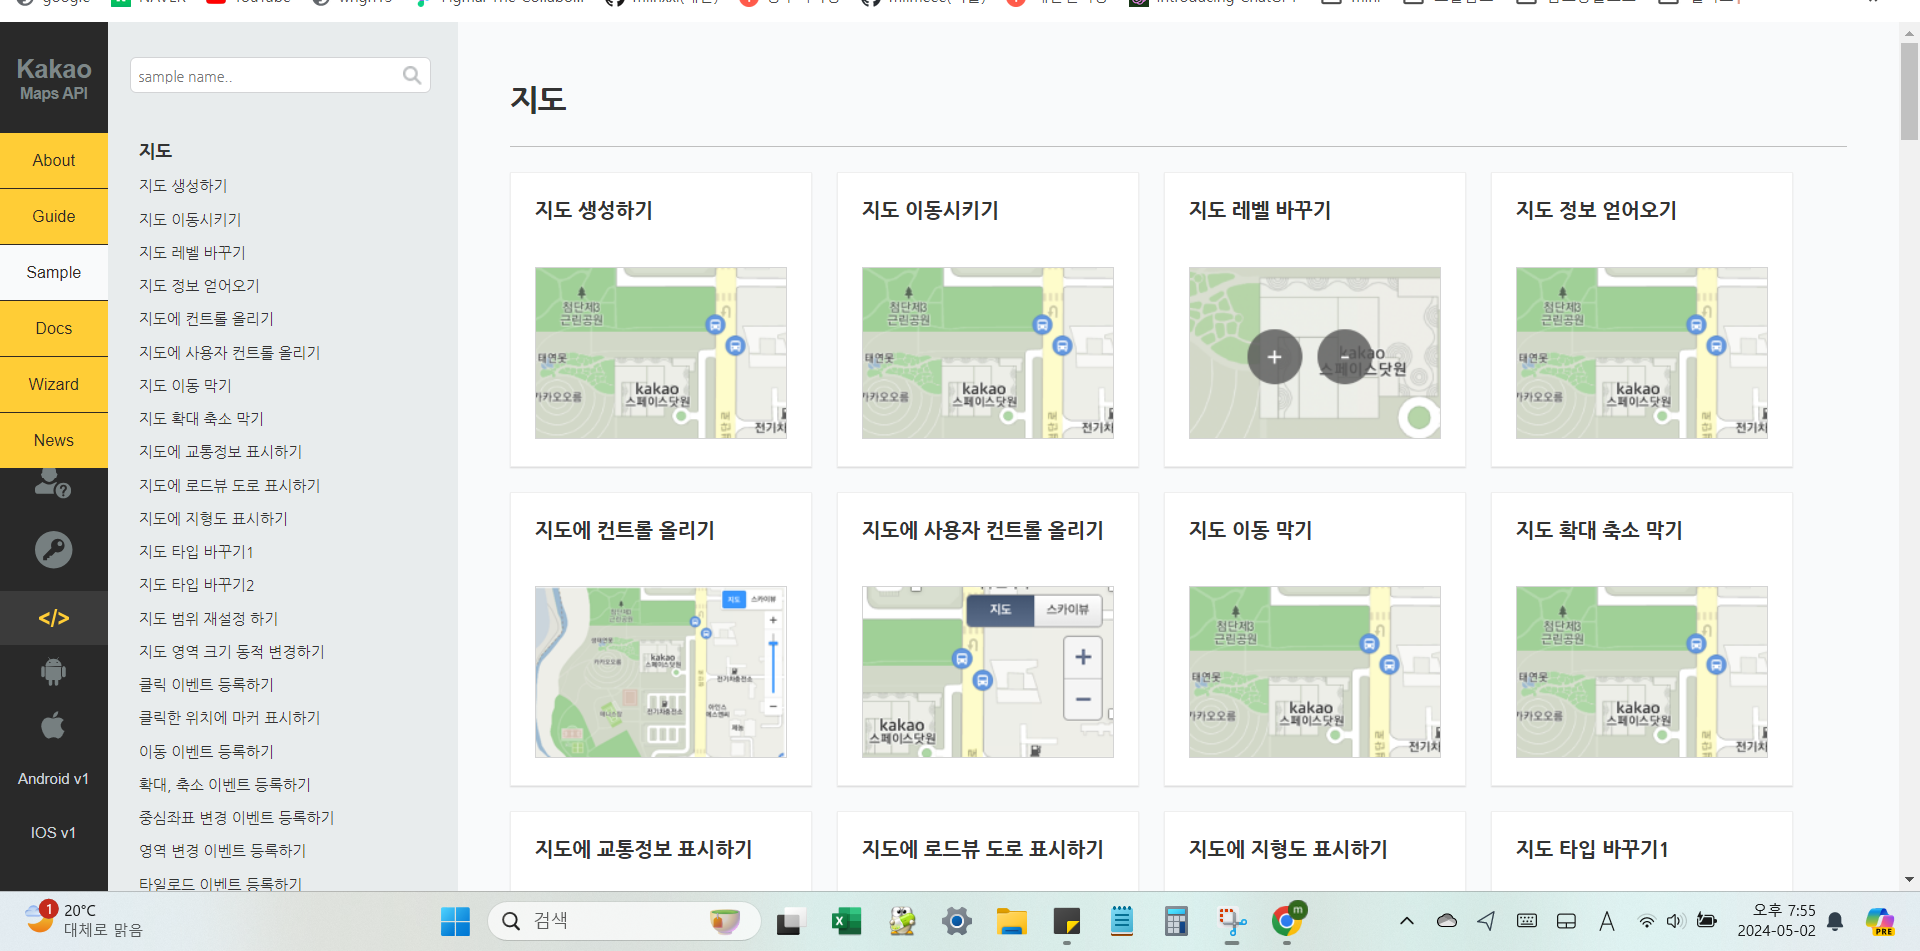Click the touch keyboard icon in system tray
The width and height of the screenshot is (1920, 951).
point(1527,921)
